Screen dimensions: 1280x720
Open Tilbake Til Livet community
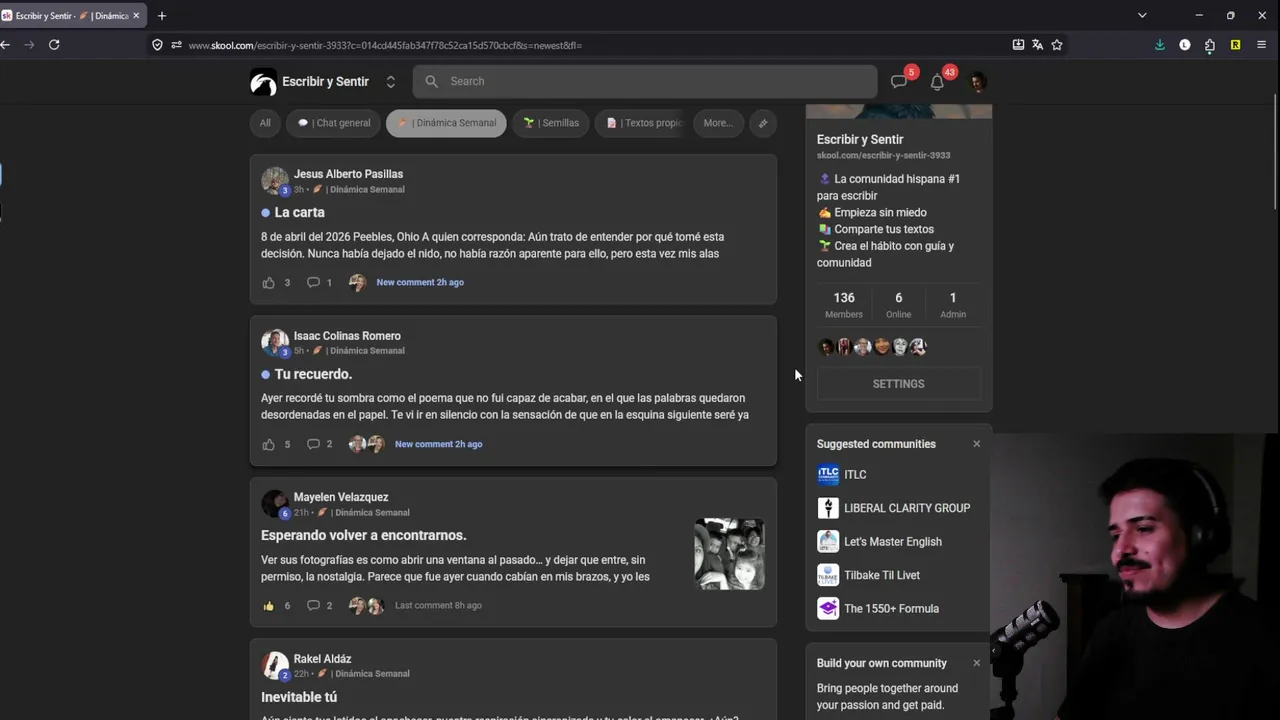coord(869,575)
